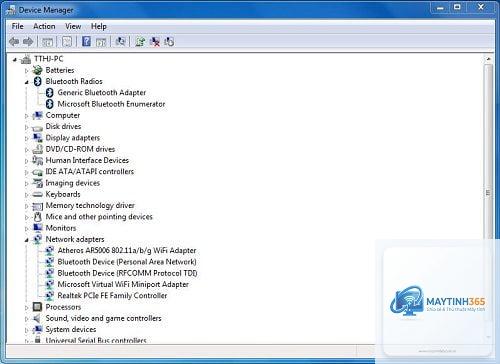Click the TTHJ-PC root computer icon
The width and height of the screenshot is (500, 364).
click(x=26, y=59)
